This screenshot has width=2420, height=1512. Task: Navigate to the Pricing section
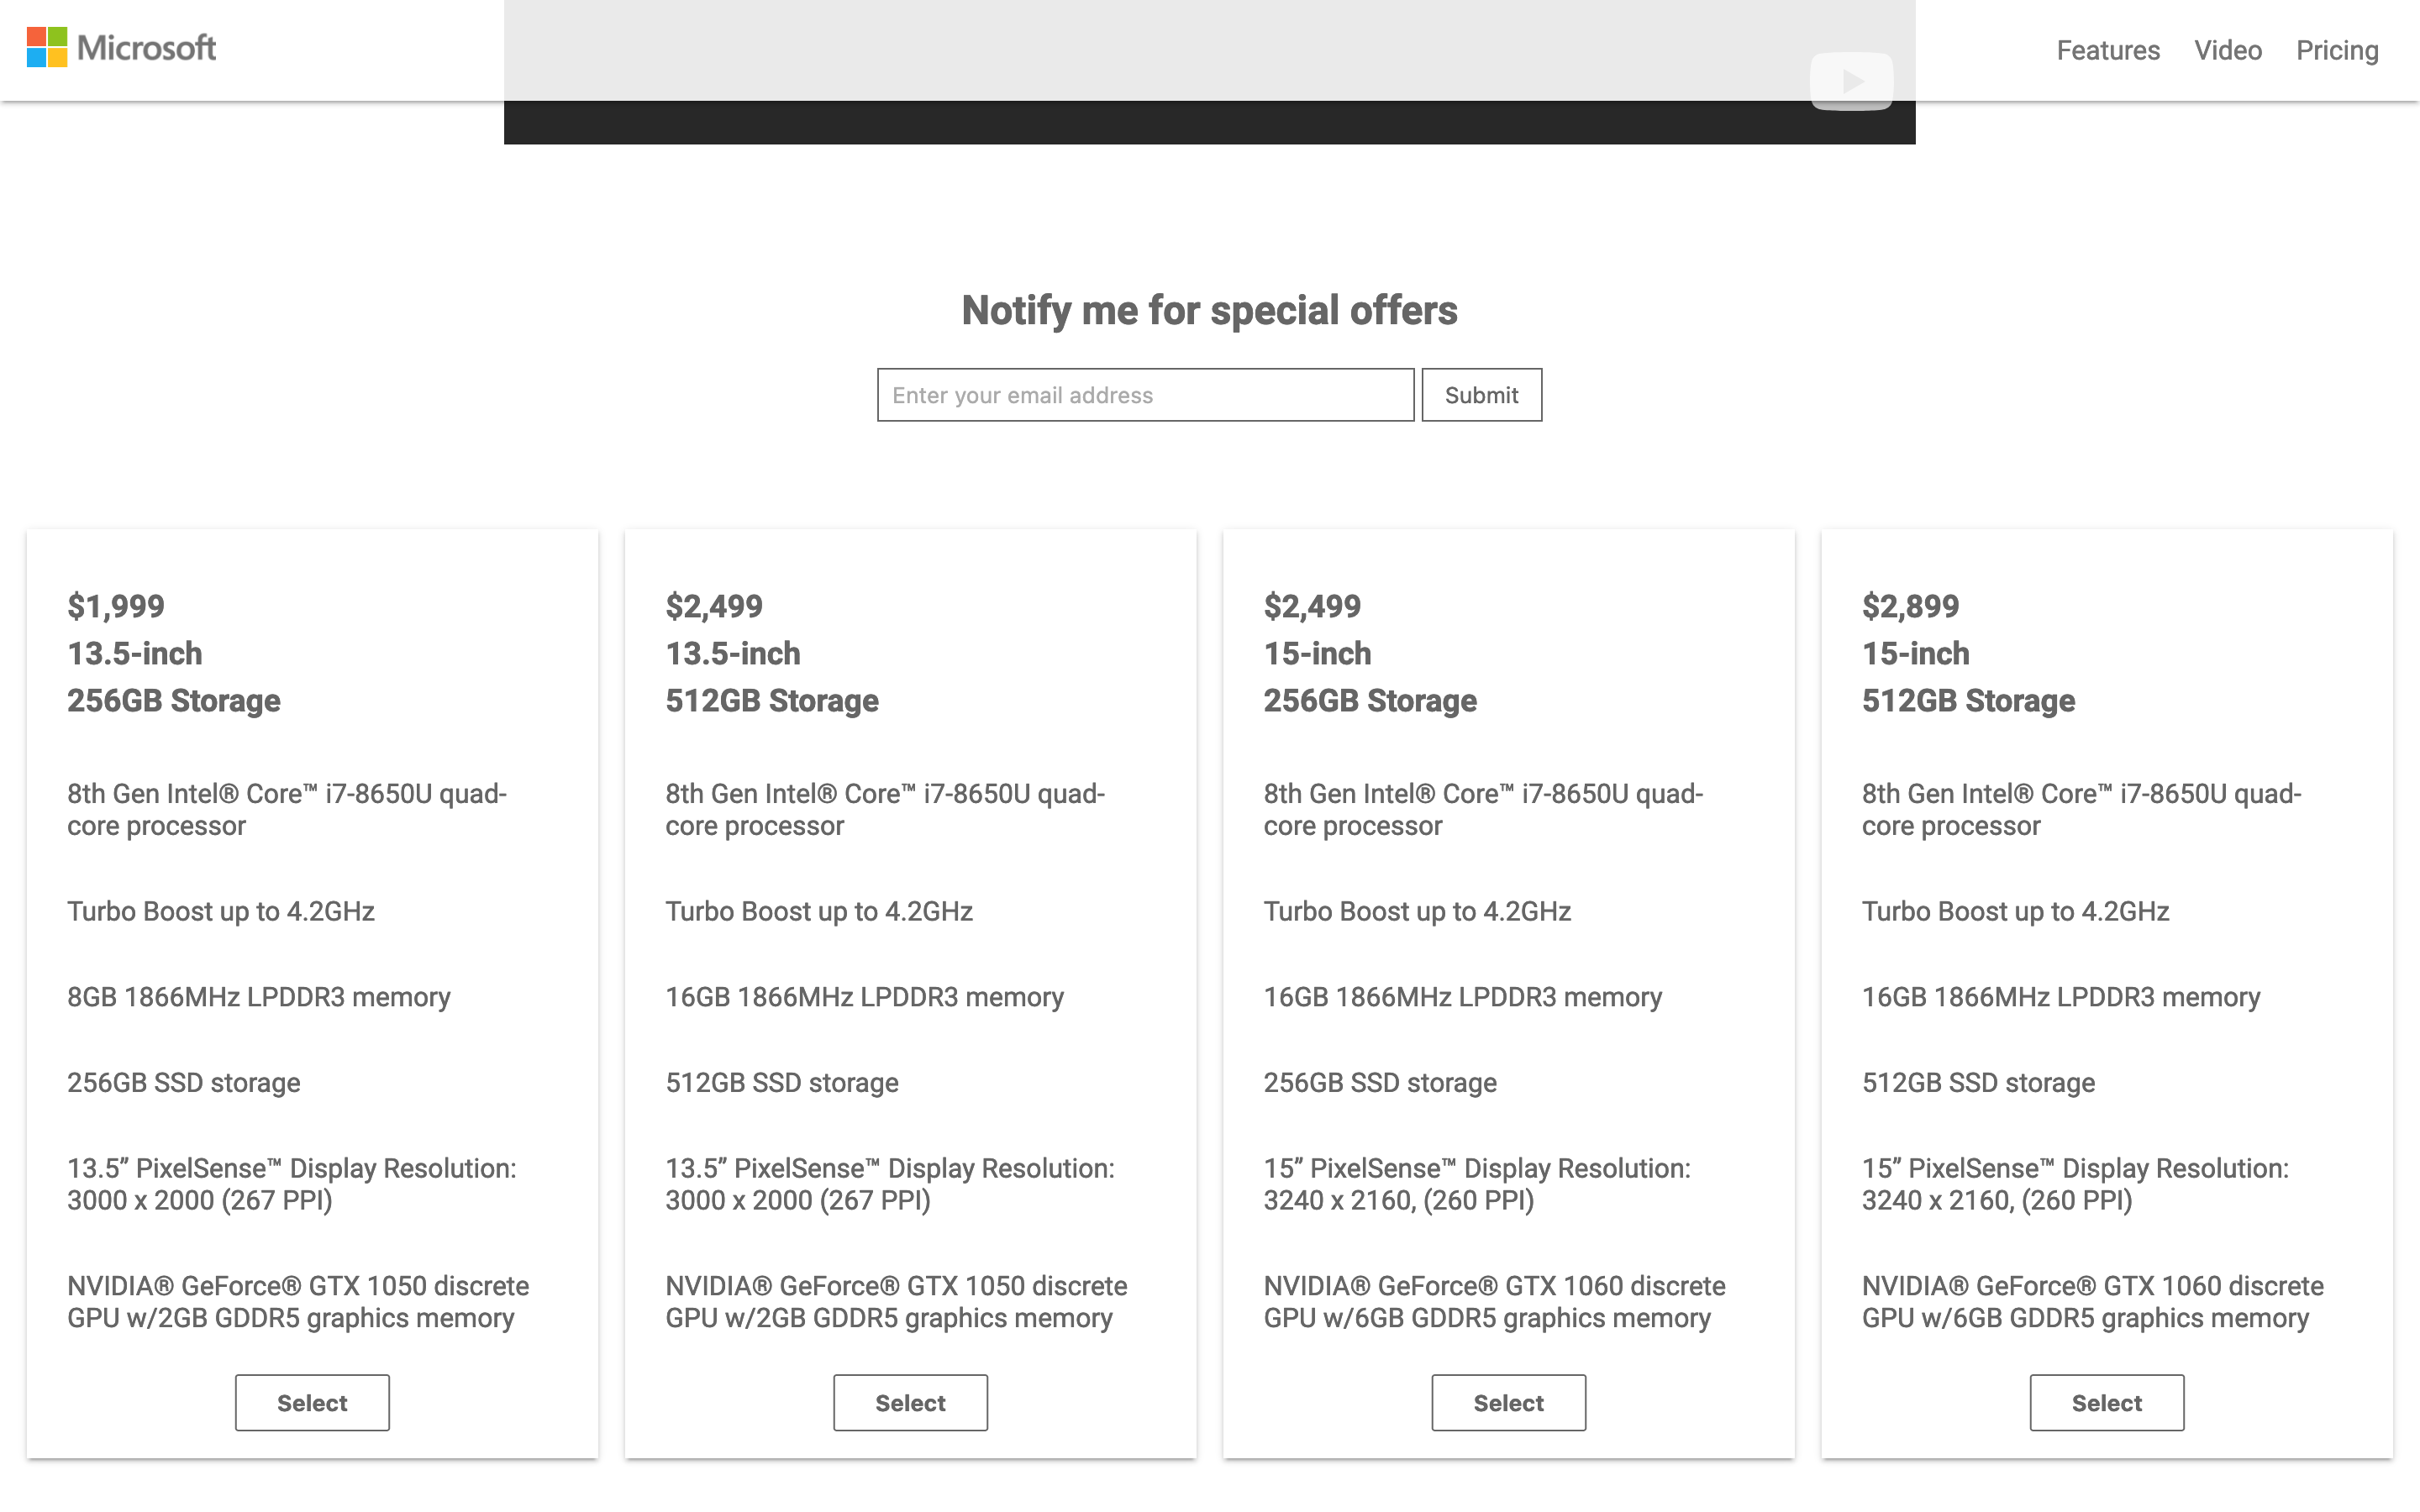point(2337,50)
